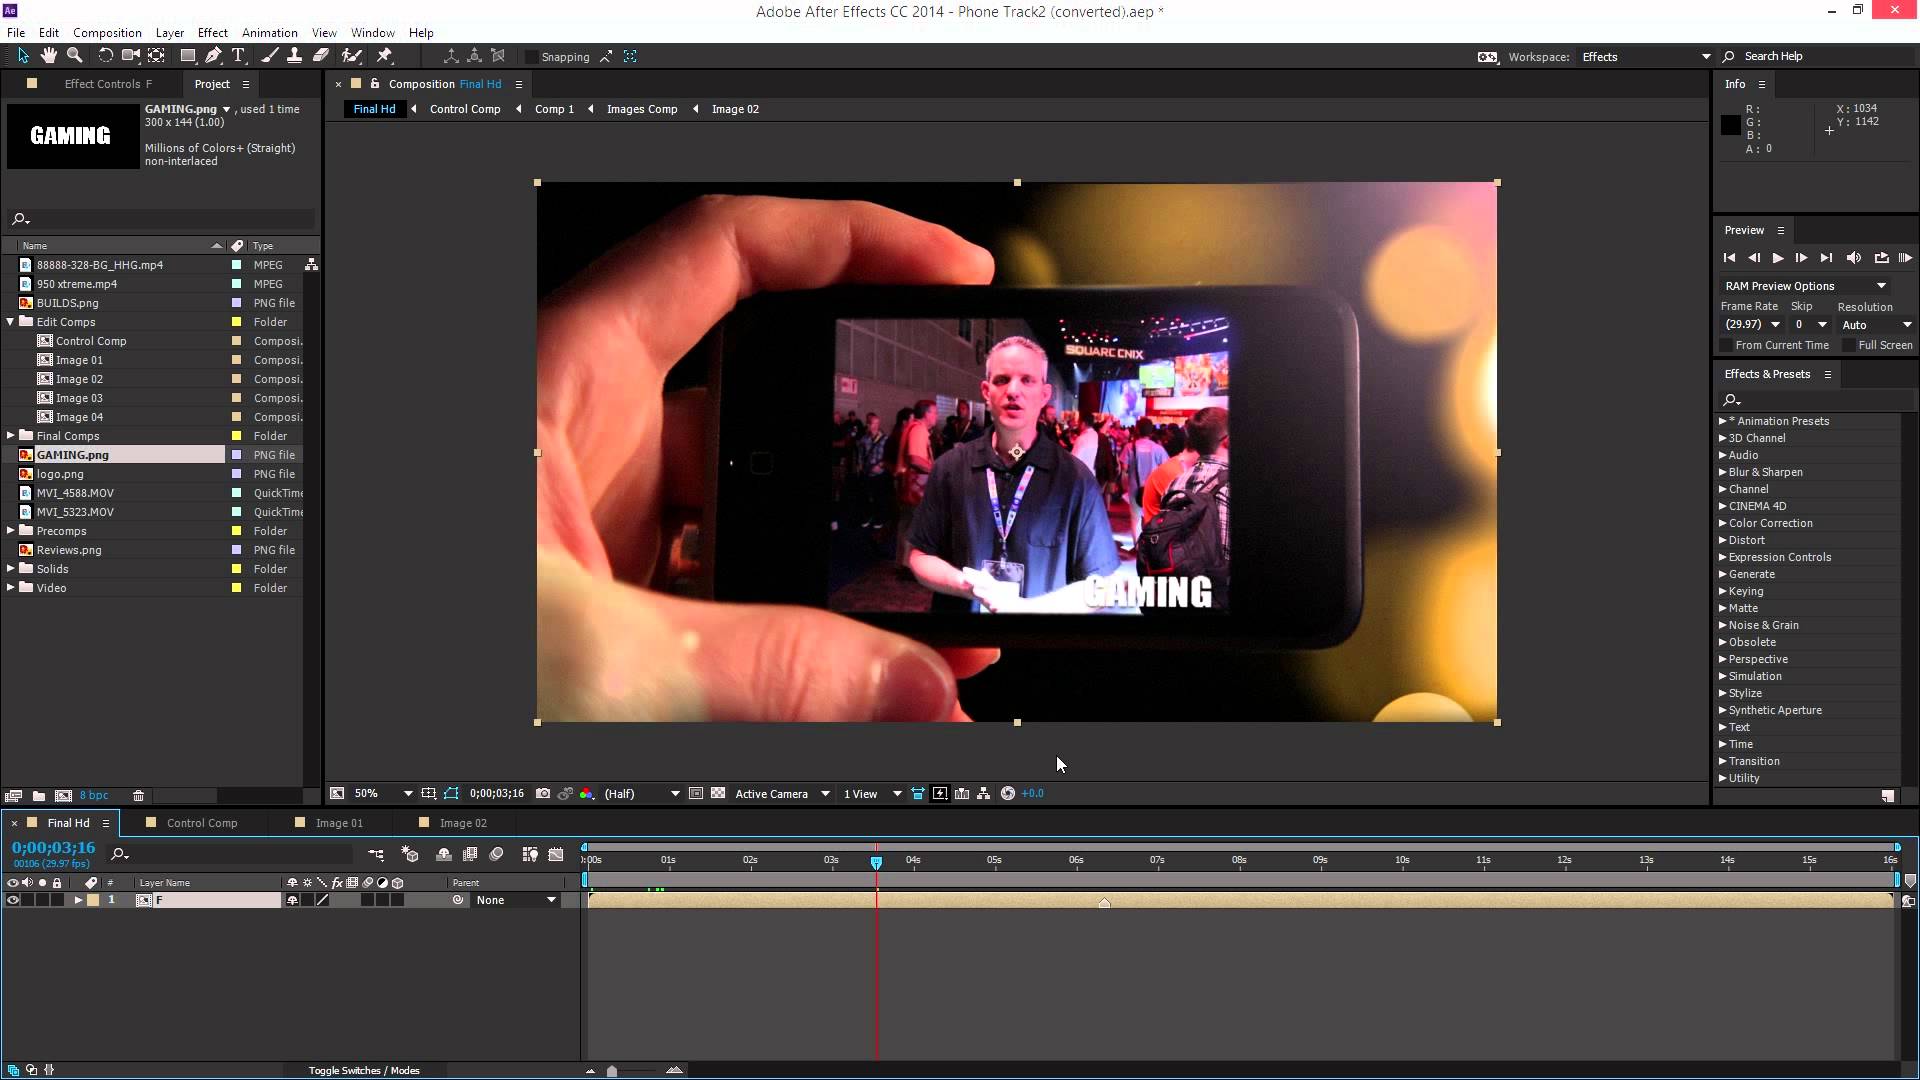Enable the From Current Time checkbox
Image resolution: width=1920 pixels, height=1080 pixels.
pos(1727,344)
